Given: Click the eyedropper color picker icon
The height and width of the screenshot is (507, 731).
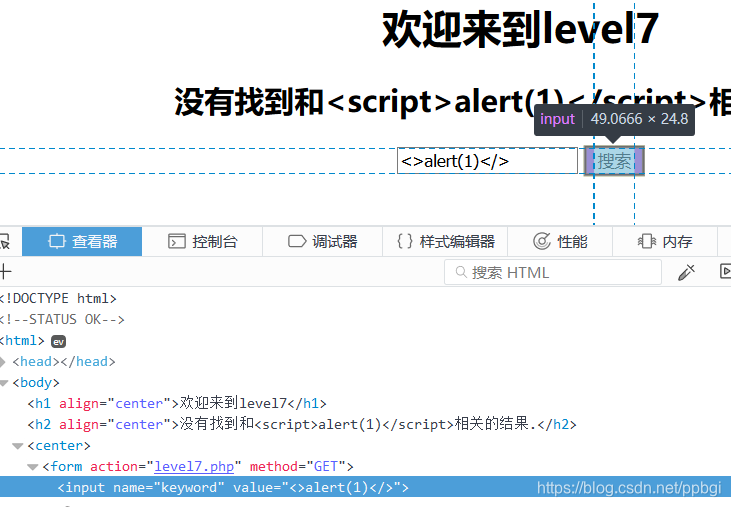Looking at the screenshot, I should (686, 272).
